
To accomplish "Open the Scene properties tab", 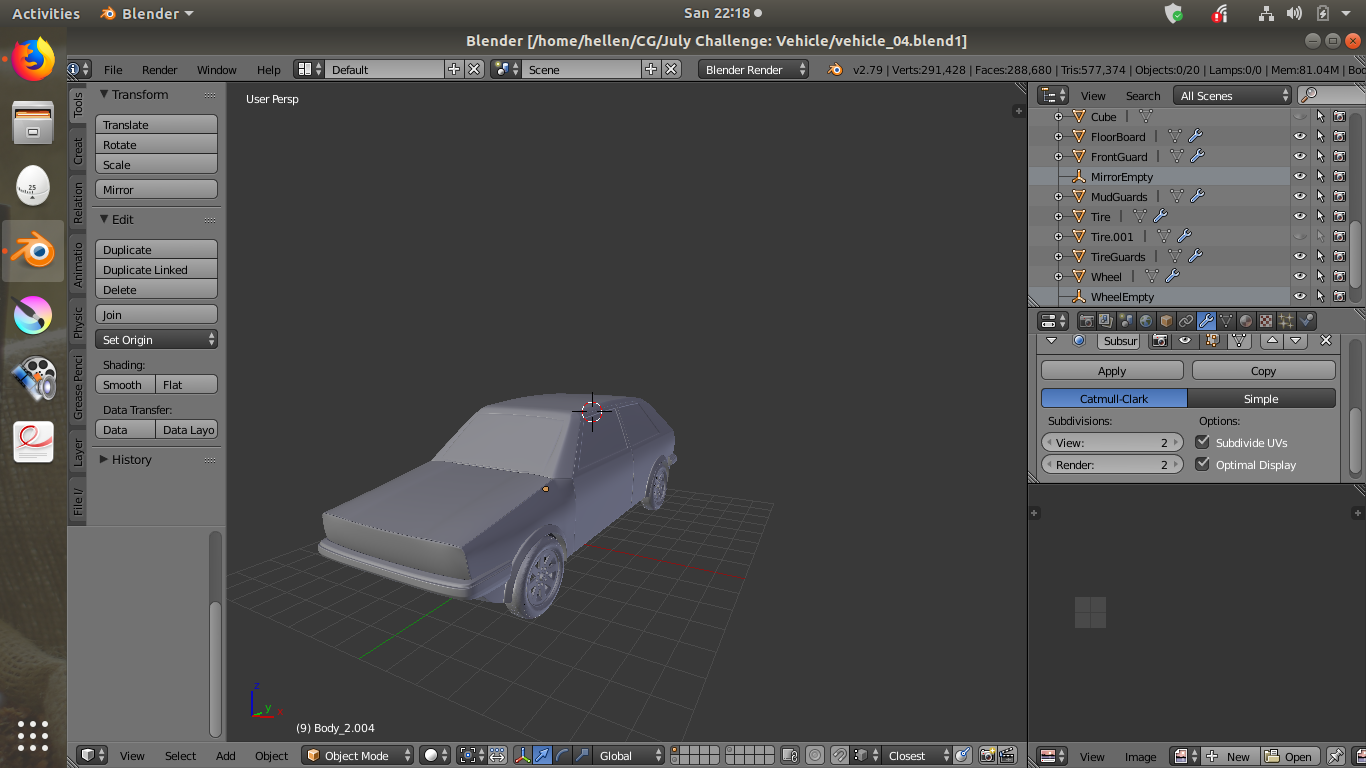I will [x=1126, y=321].
